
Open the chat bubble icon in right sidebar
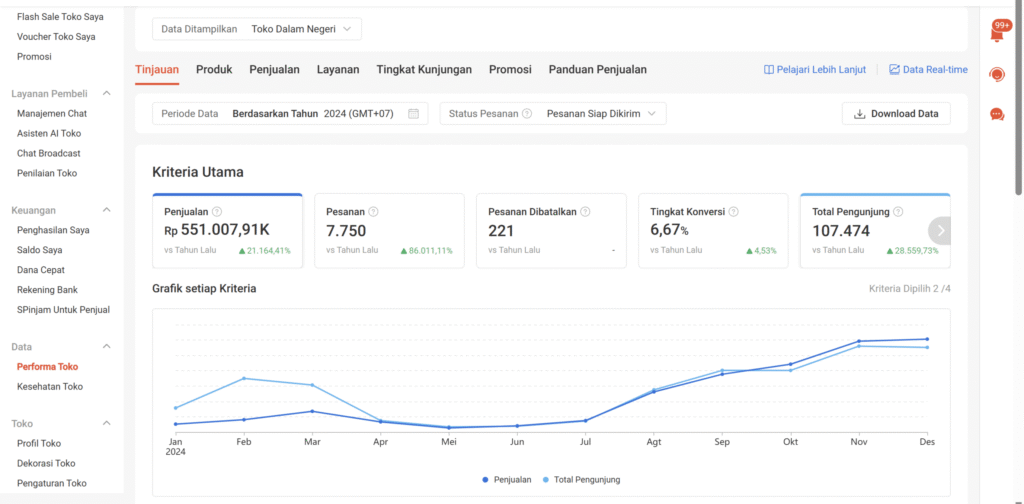tap(997, 114)
